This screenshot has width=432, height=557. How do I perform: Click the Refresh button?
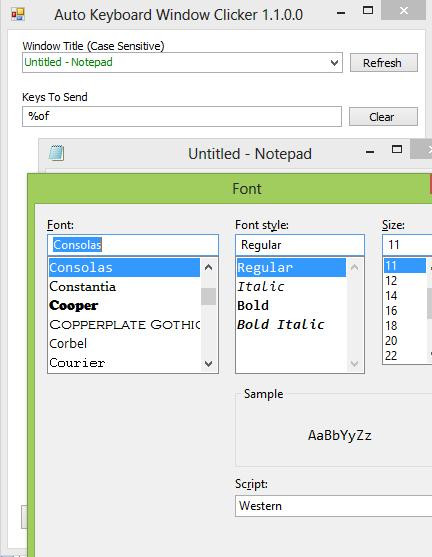coord(383,63)
